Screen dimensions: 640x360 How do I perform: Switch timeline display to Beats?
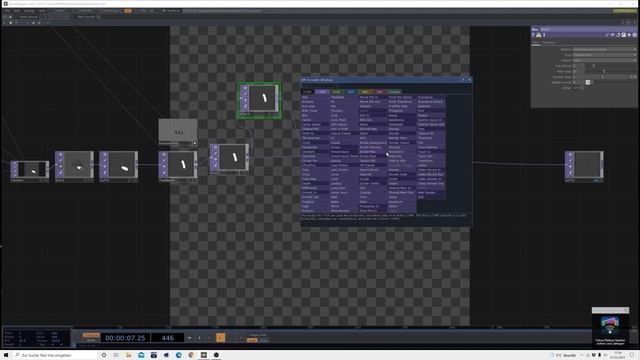click(91, 340)
